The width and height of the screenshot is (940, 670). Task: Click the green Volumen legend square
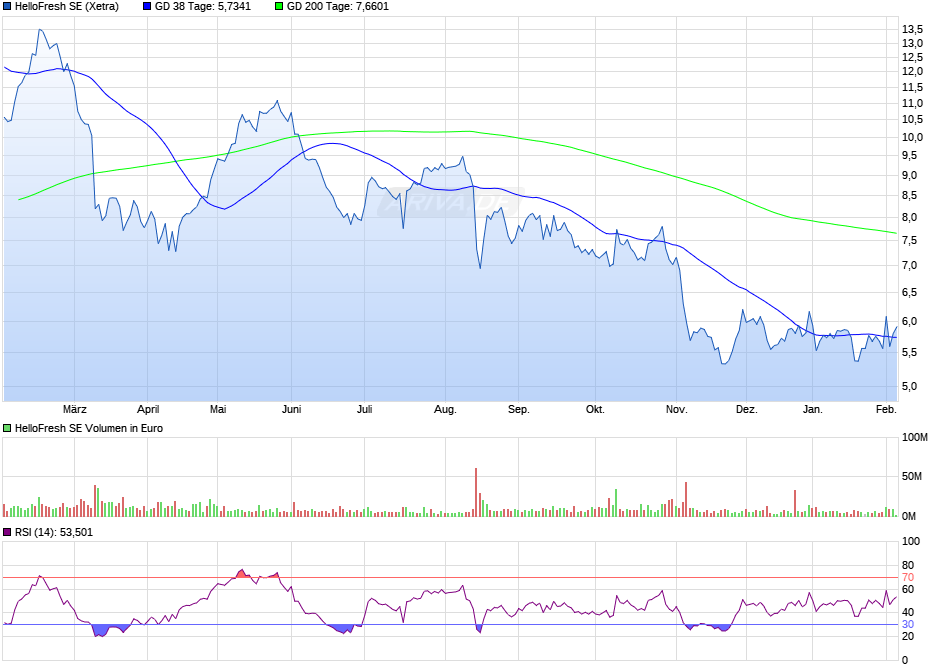(7, 428)
